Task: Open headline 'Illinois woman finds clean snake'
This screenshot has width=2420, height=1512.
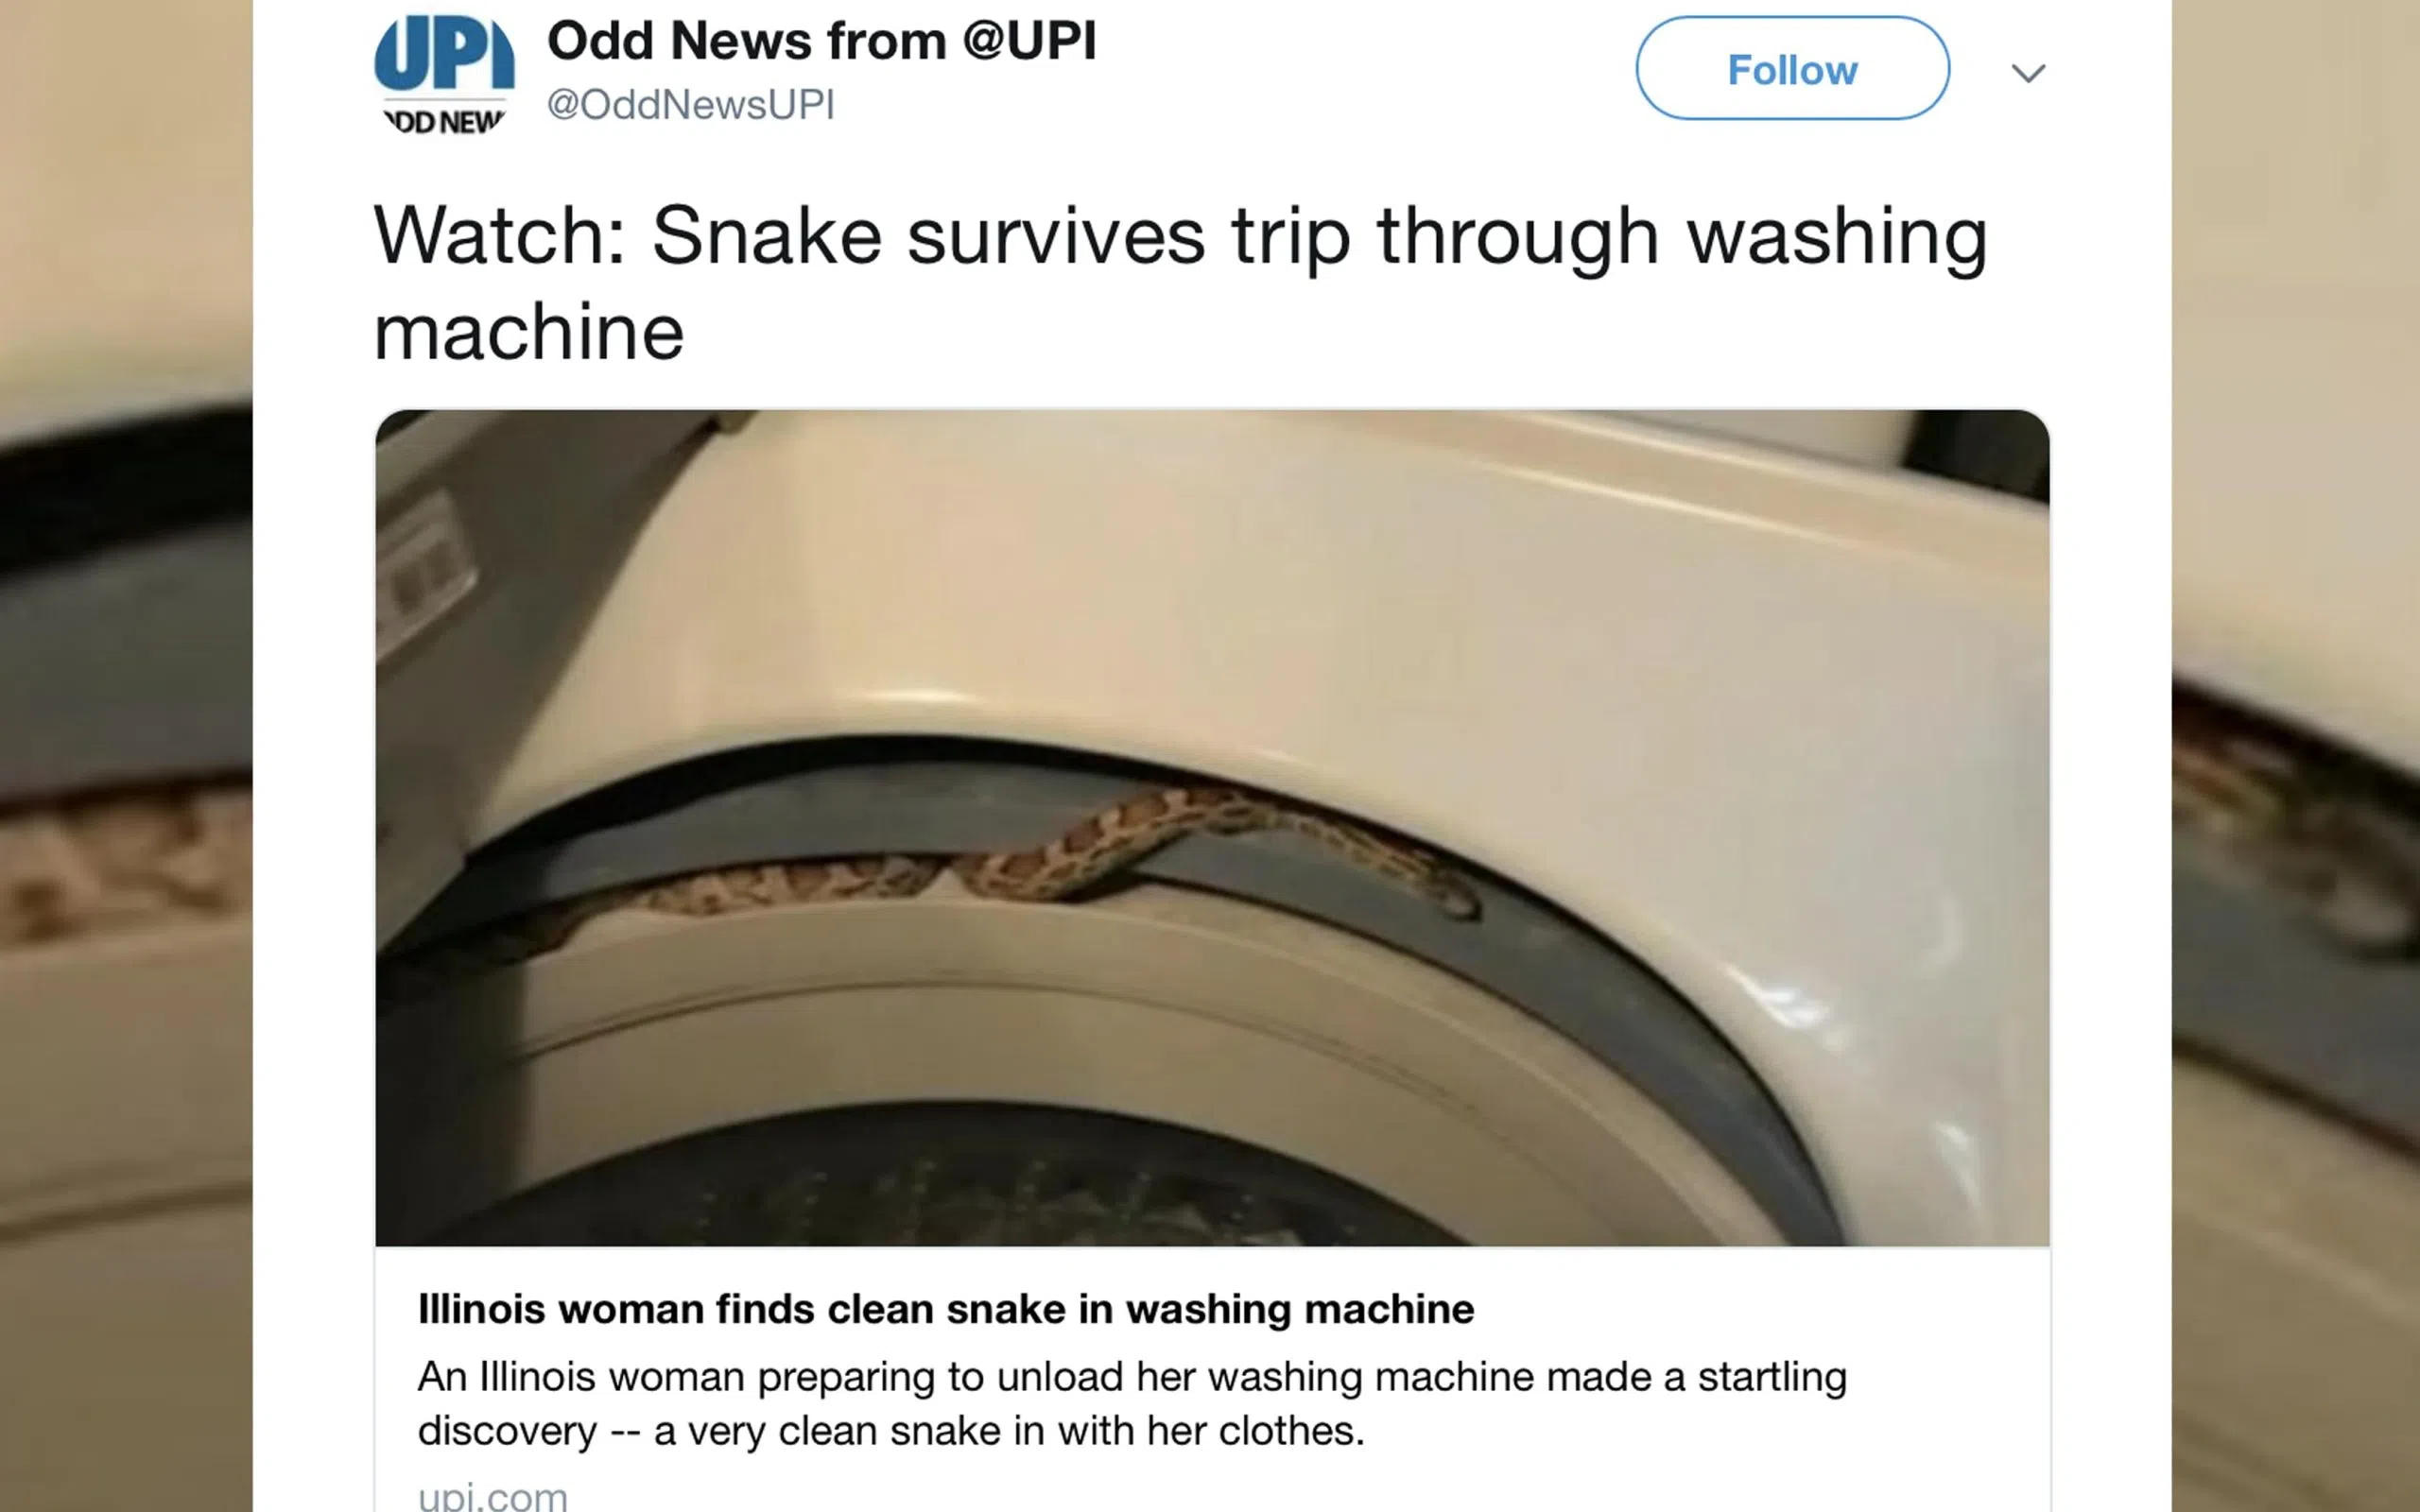Action: click(945, 1309)
